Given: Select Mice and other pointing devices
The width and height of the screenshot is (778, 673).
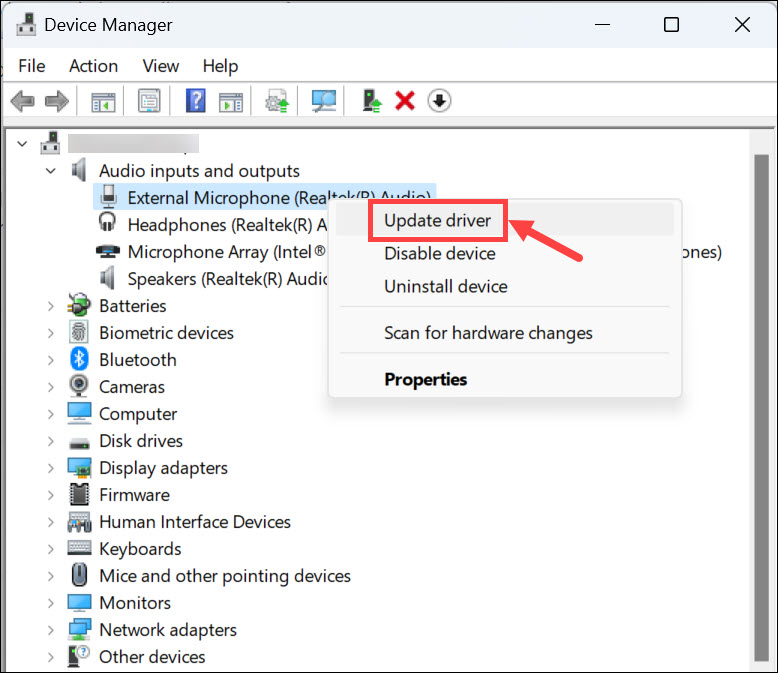Looking at the screenshot, I should [224, 576].
